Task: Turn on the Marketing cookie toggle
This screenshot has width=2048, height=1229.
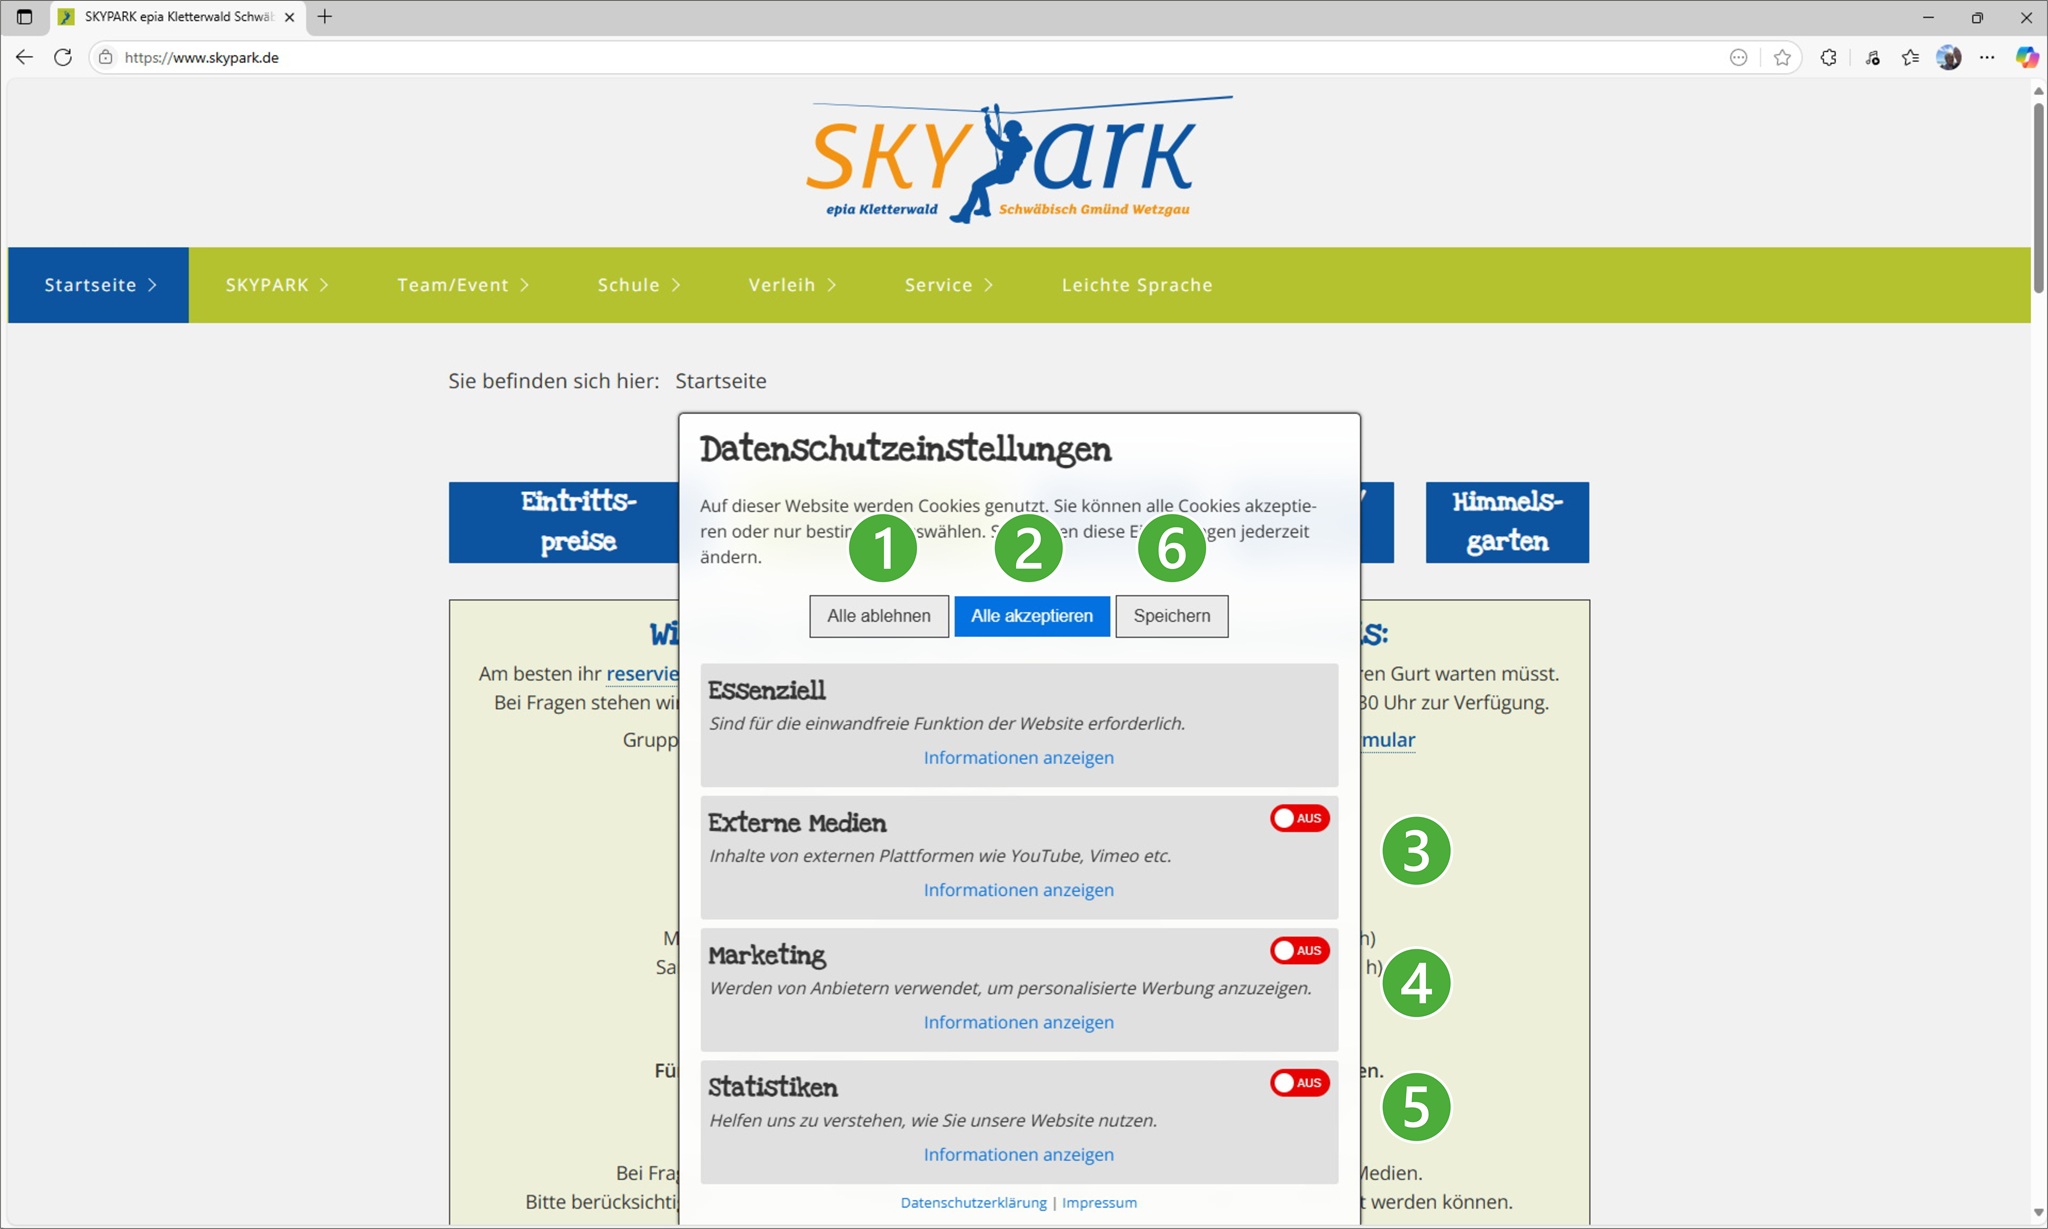Action: tap(1299, 950)
